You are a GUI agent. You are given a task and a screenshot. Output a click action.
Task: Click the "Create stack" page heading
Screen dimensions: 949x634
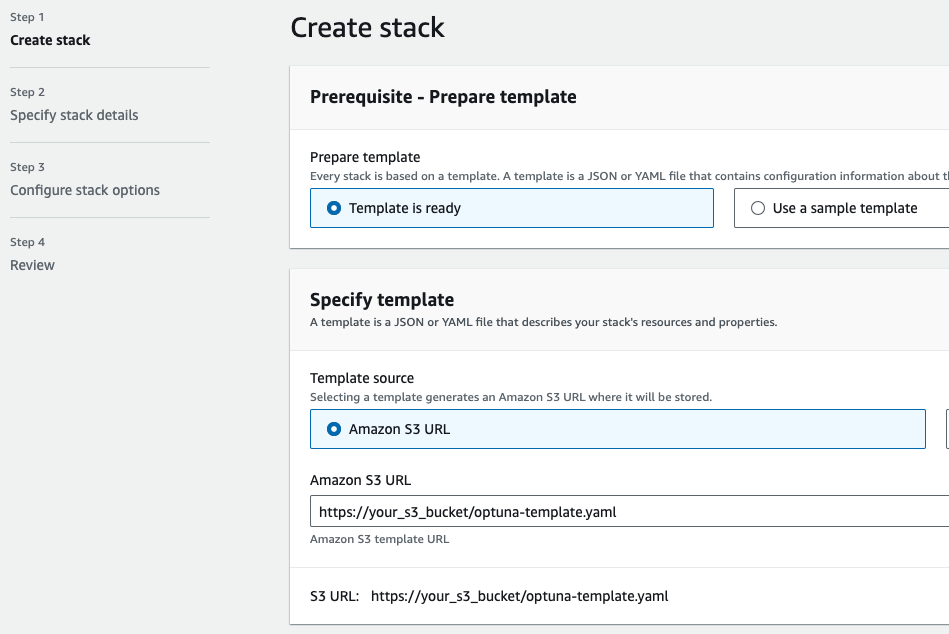click(367, 28)
